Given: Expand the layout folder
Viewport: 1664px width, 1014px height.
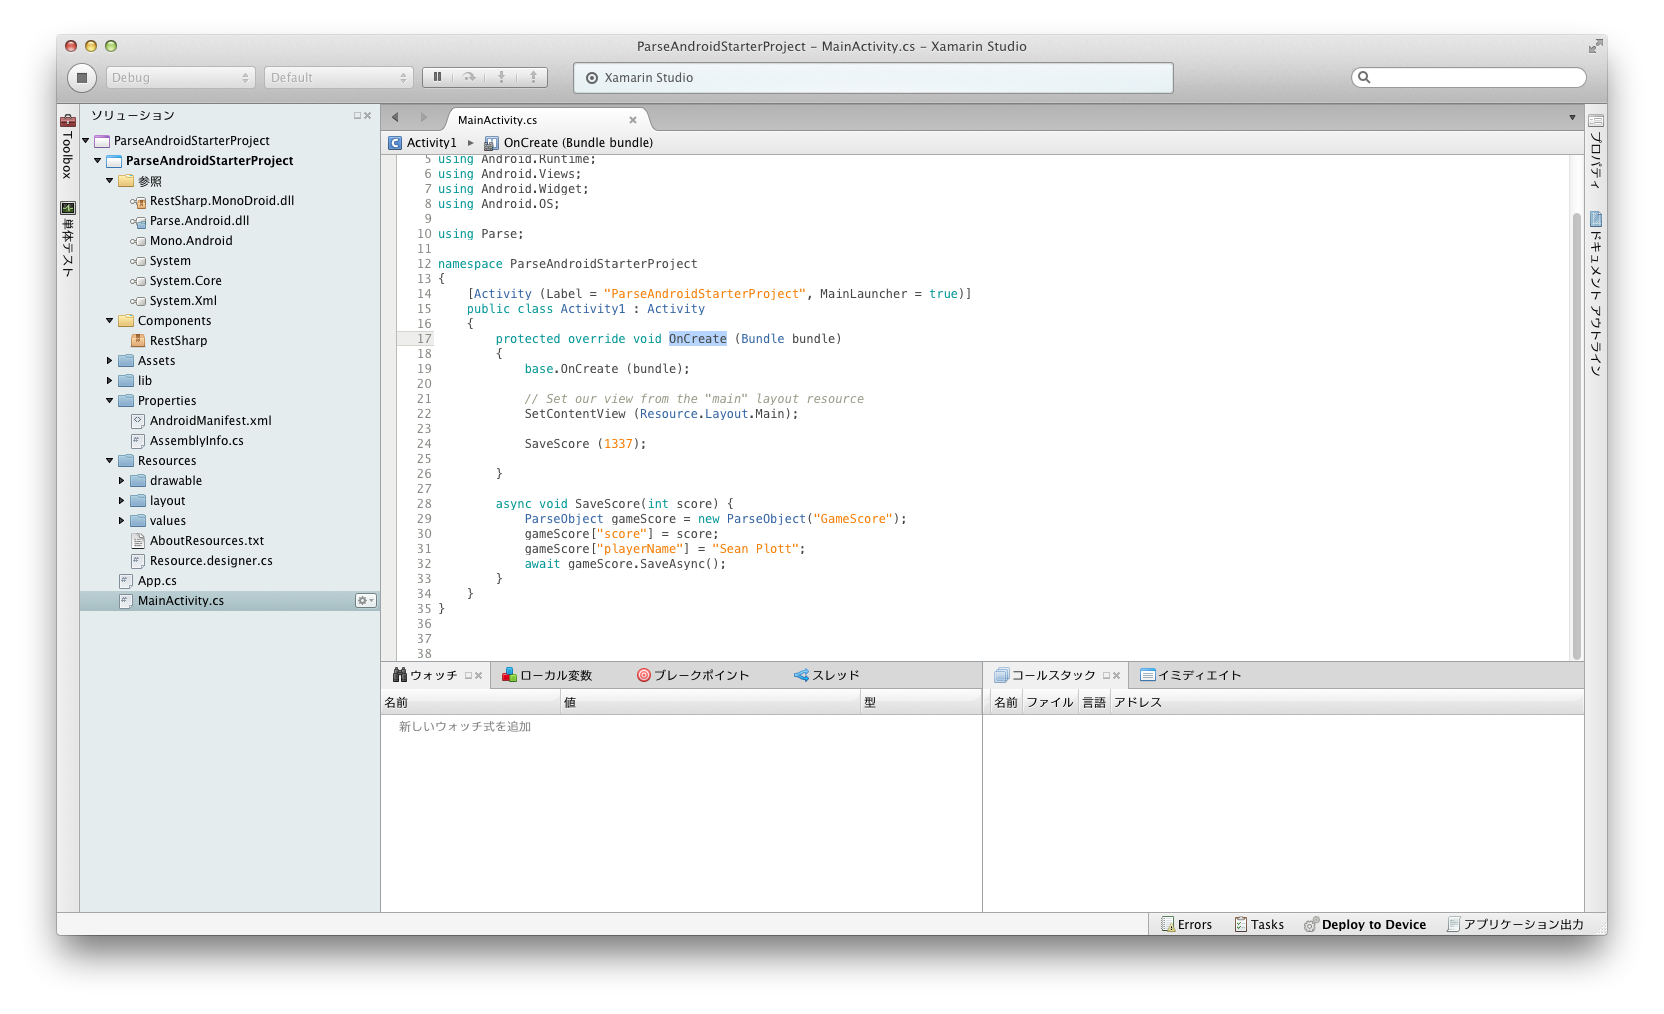Looking at the screenshot, I should tap(122, 501).
